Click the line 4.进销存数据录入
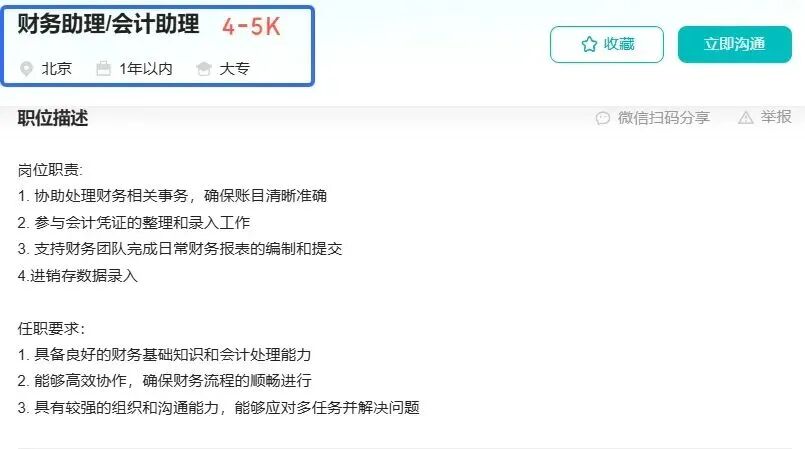Screen dimensions: 805x449 (x=78, y=276)
